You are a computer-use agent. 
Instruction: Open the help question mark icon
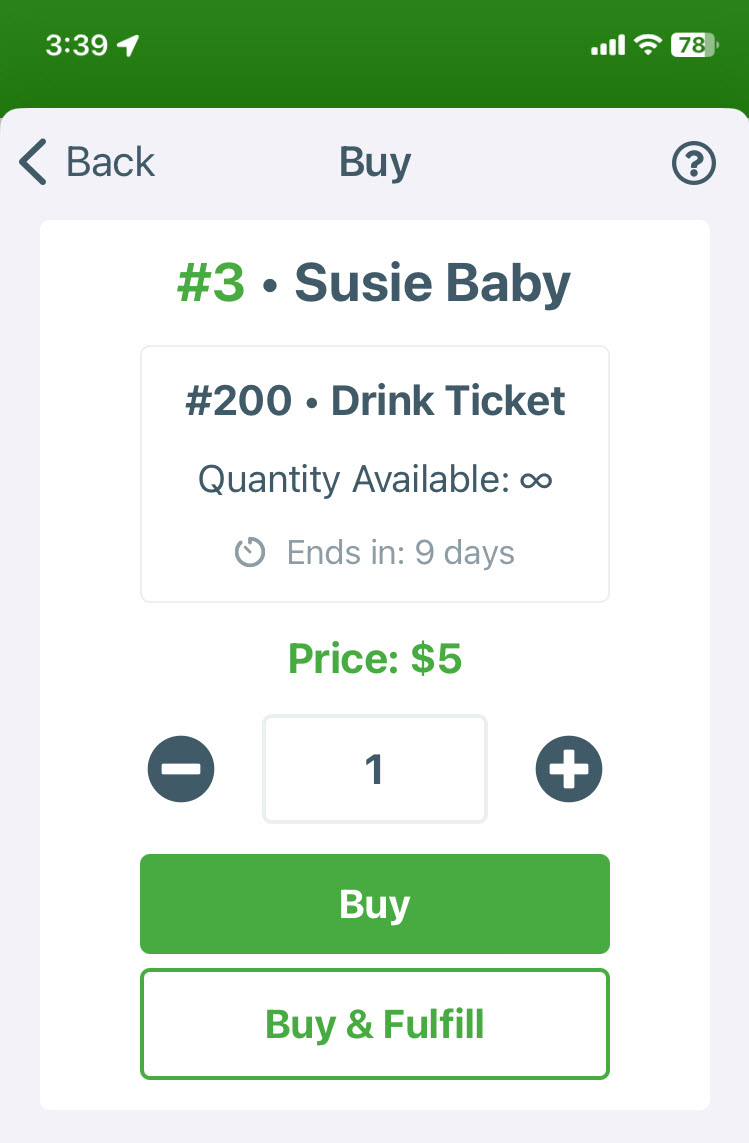pyautogui.click(x=694, y=163)
